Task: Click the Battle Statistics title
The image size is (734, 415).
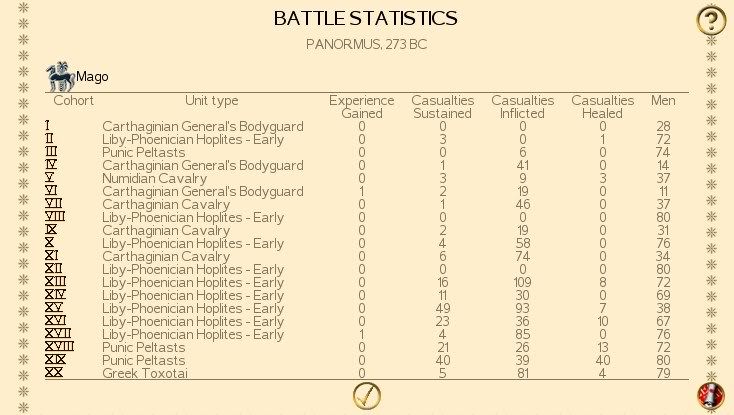Action: tap(366, 19)
